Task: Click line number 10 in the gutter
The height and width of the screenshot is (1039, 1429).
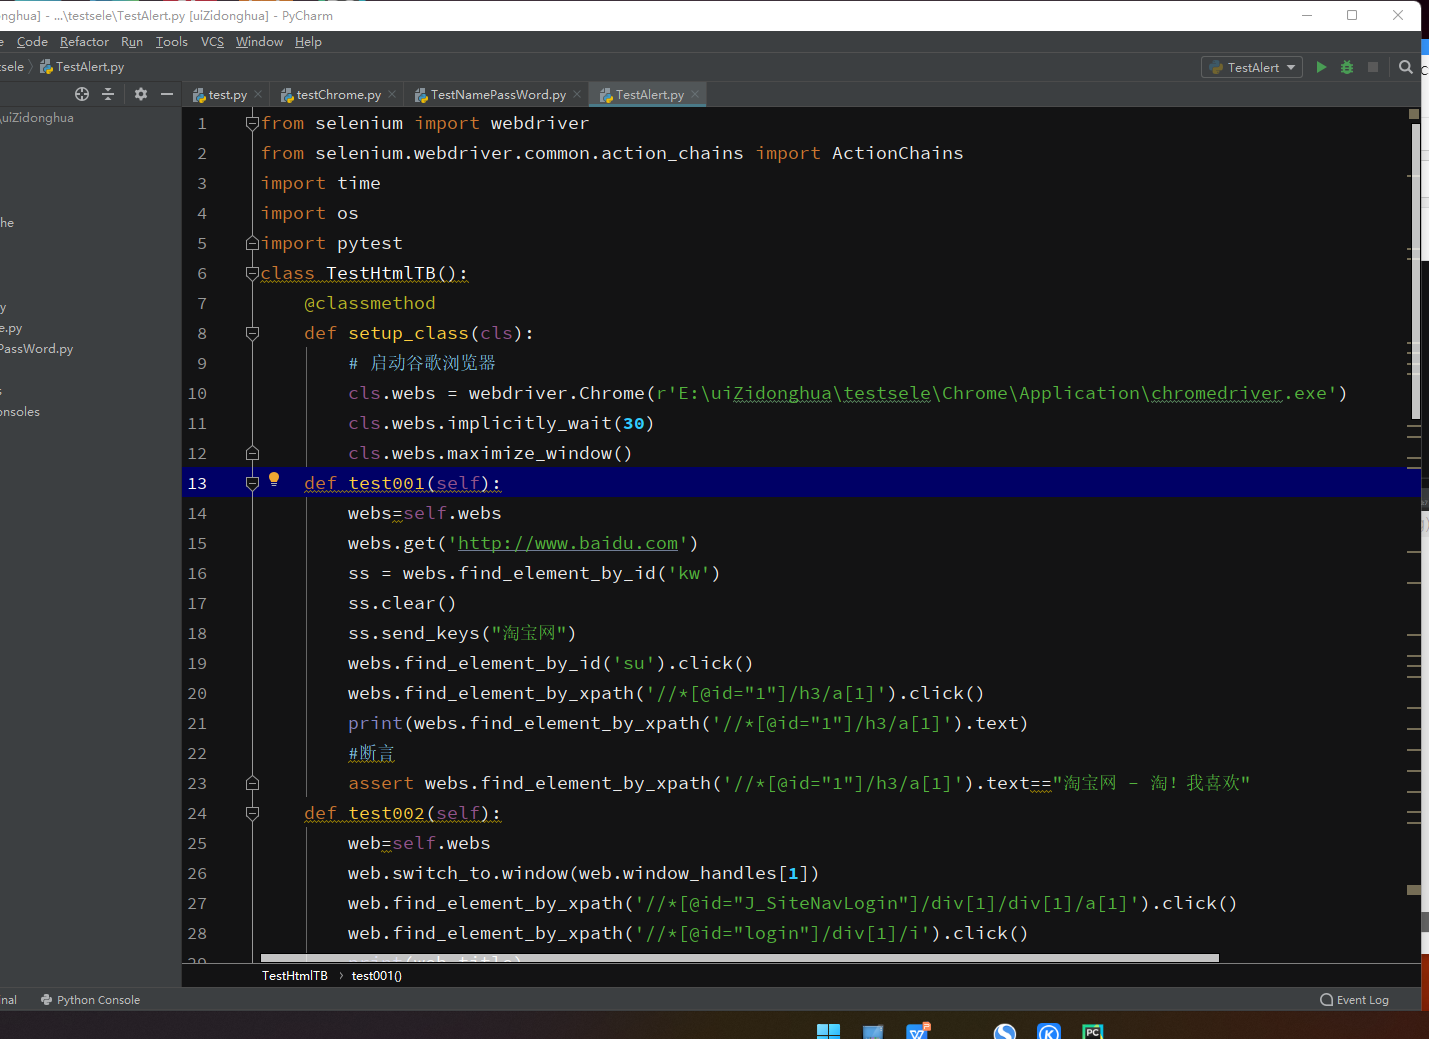Action: coord(198,393)
